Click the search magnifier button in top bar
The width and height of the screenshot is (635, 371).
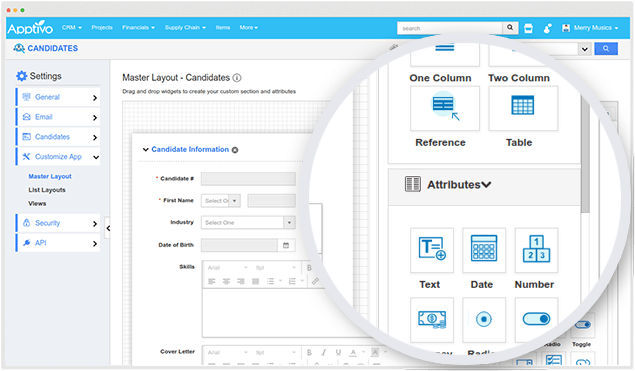pyautogui.click(x=510, y=28)
